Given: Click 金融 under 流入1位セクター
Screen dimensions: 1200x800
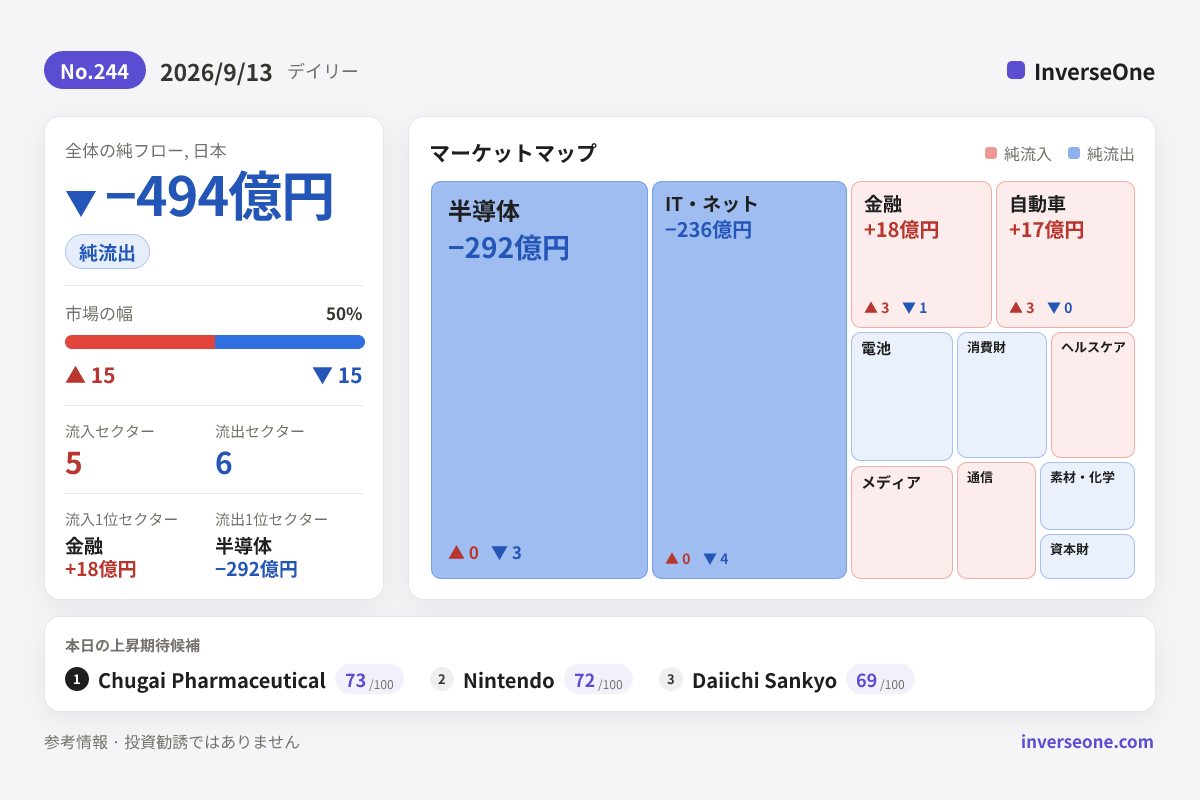Looking at the screenshot, I should pos(84,546).
